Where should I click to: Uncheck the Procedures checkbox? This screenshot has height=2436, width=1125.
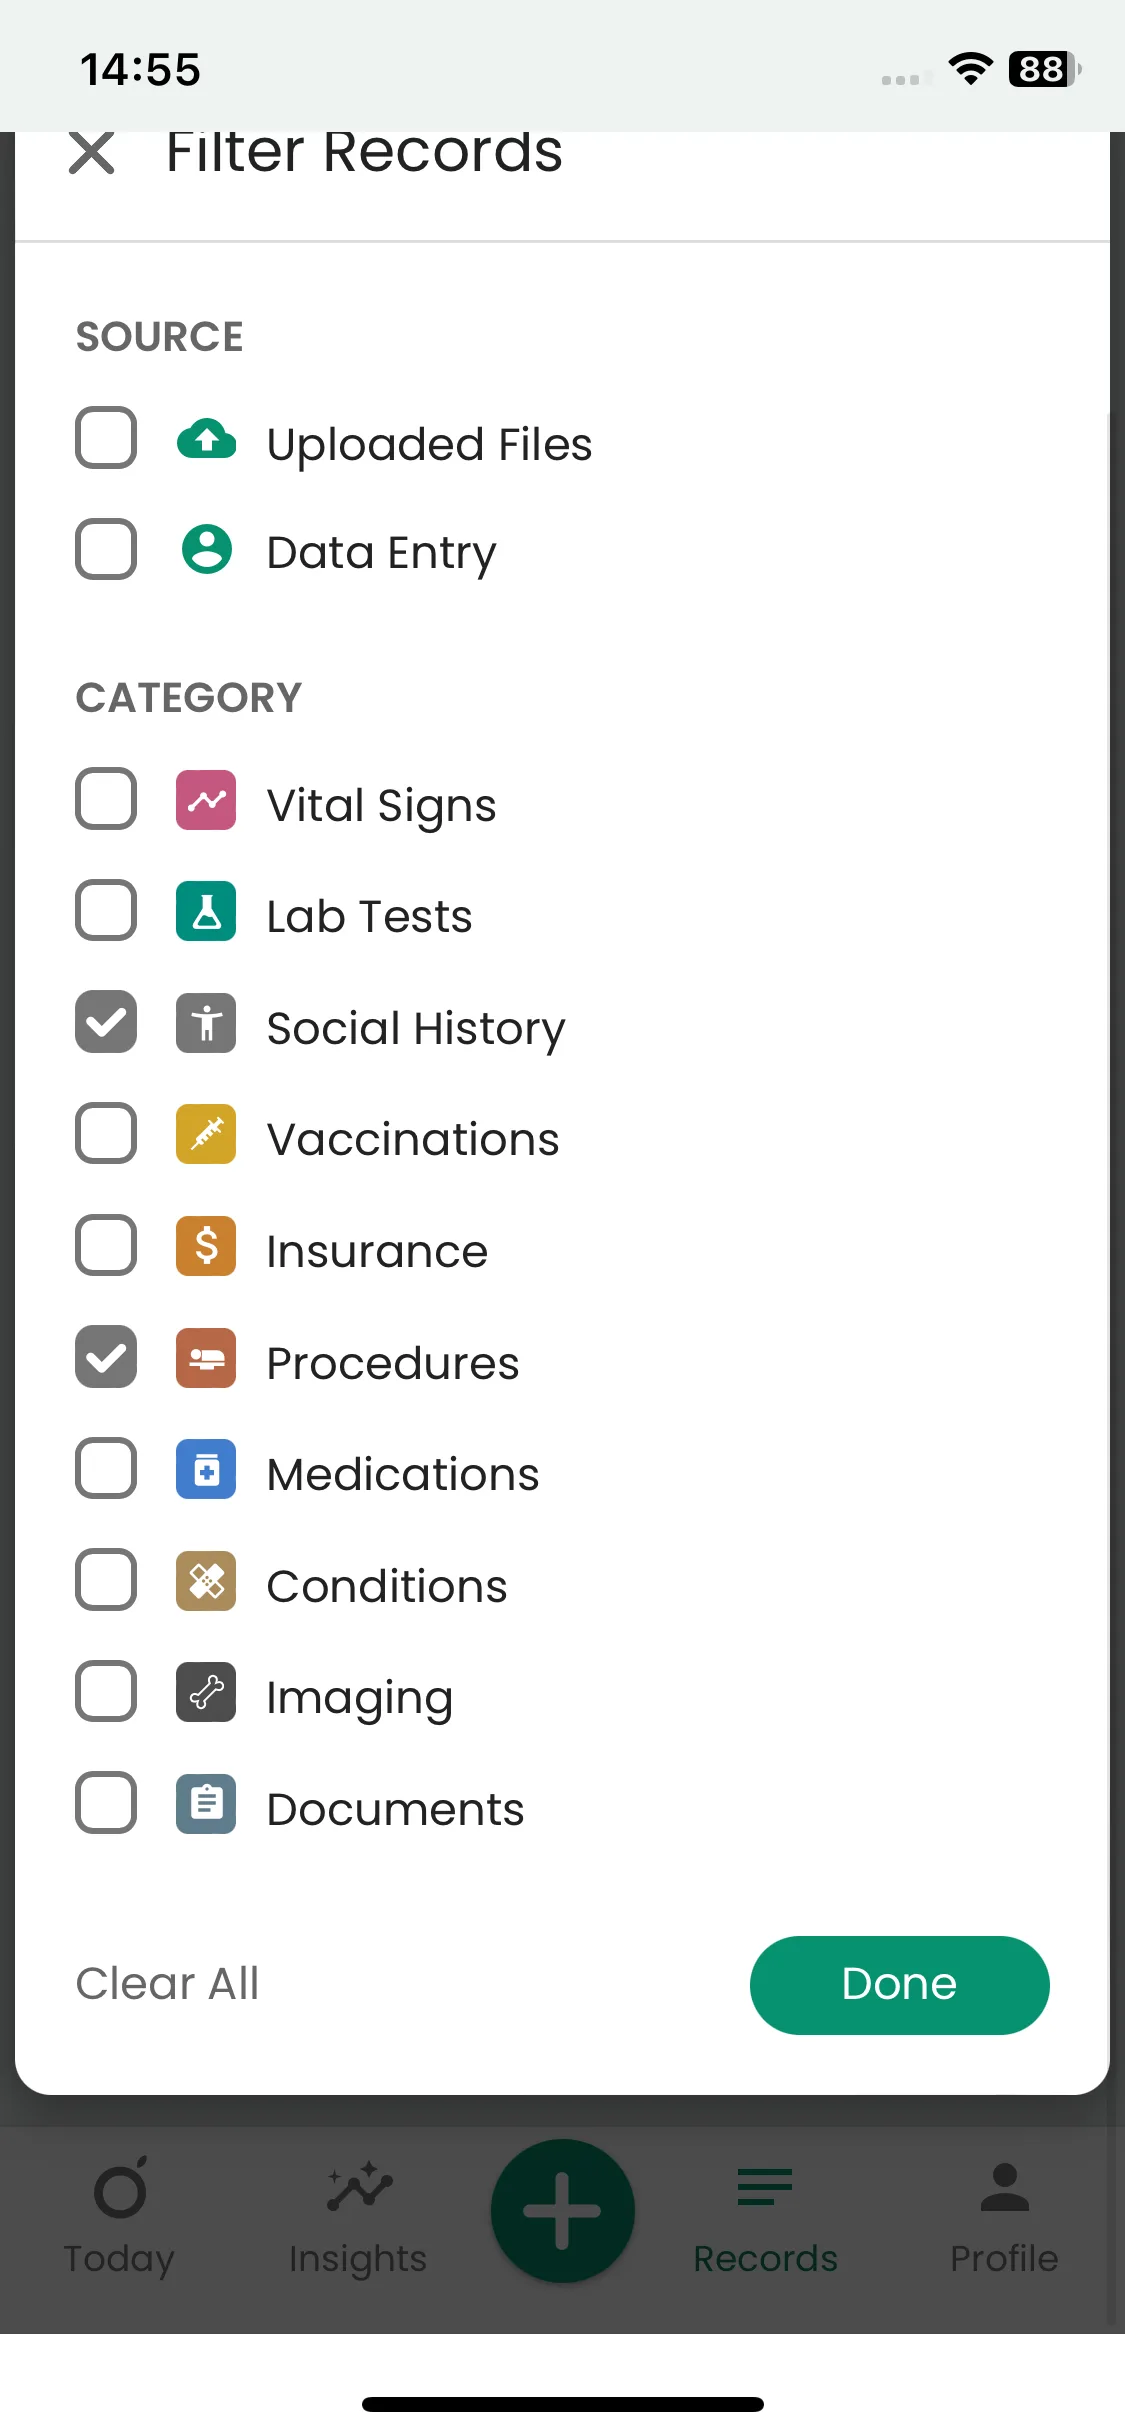point(106,1357)
